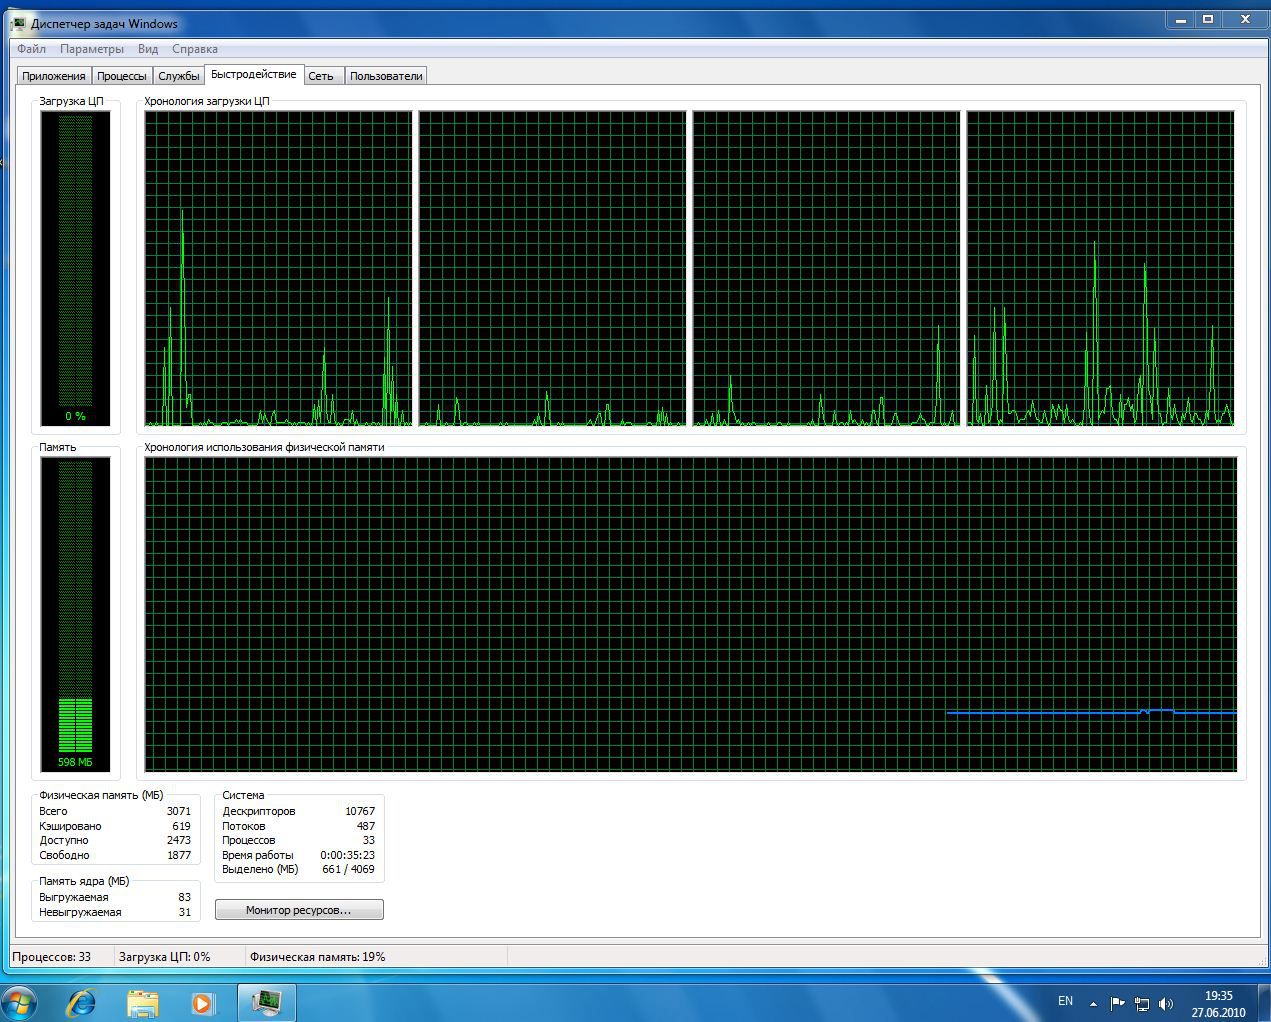Open Windows Explorer folder icon in taskbar
Viewport: 1271px width, 1022px height.
click(x=143, y=1002)
